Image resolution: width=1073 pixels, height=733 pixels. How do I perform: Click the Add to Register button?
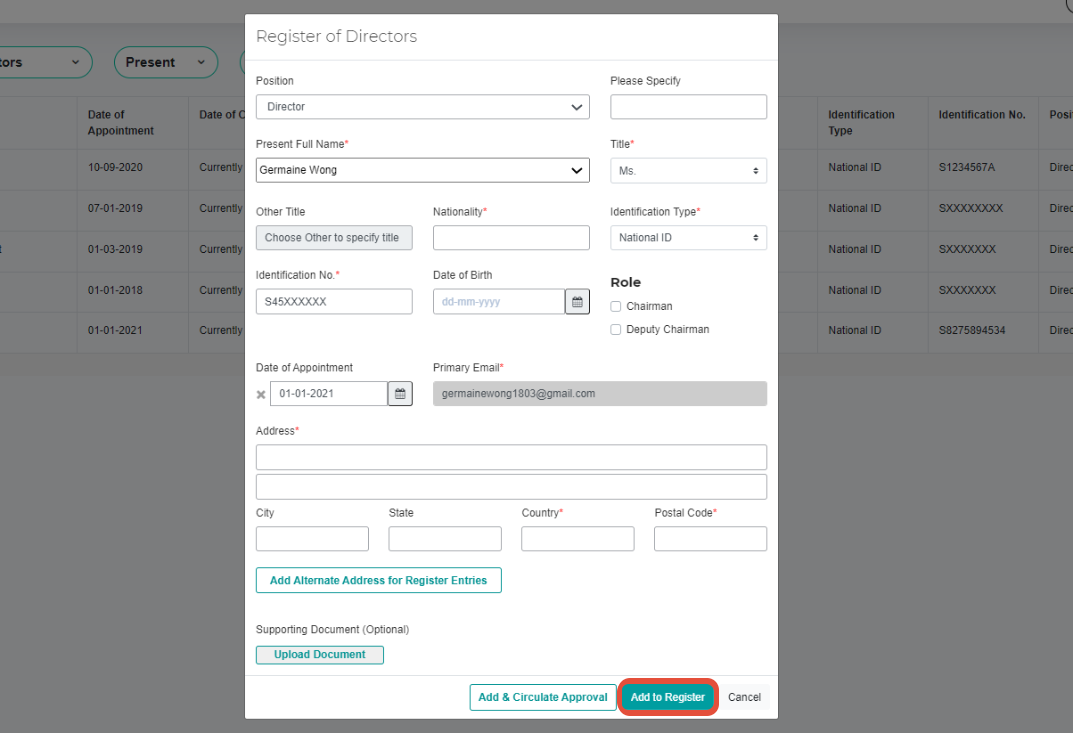pyautogui.click(x=667, y=697)
